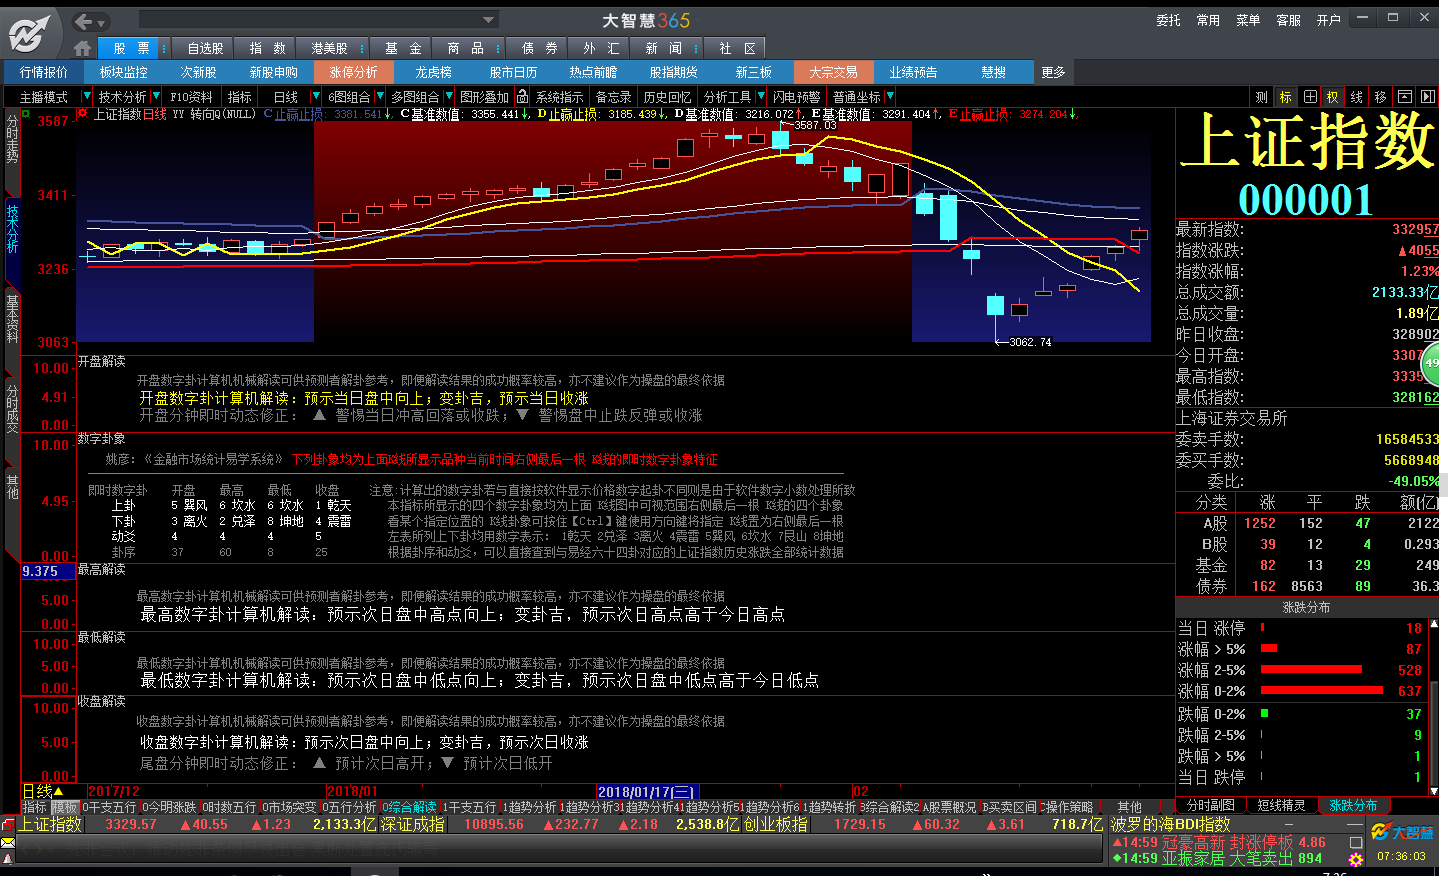1448x876 pixels.
Task: Expand the 分析工具 dropdown arrow
Action: click(760, 97)
